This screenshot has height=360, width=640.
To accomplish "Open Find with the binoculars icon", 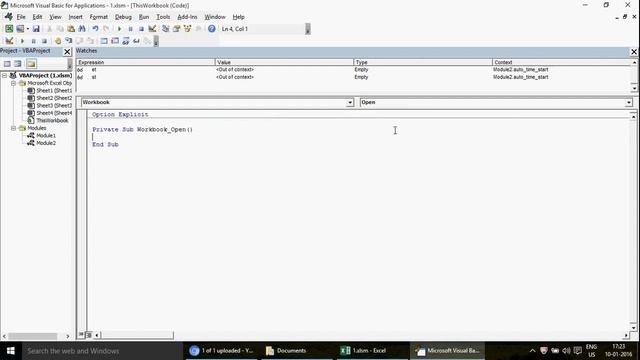I will pyautogui.click(x=82, y=29).
